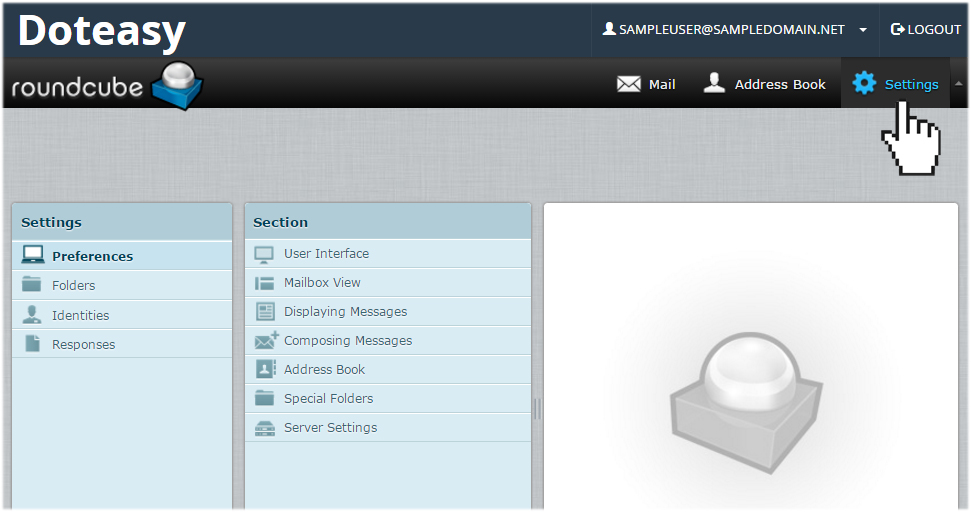This screenshot has height=512, width=971.
Task: Click the user icon beside SAMPLEUSER@SAMPLEDOMAIN.NET
Action: tap(609, 28)
